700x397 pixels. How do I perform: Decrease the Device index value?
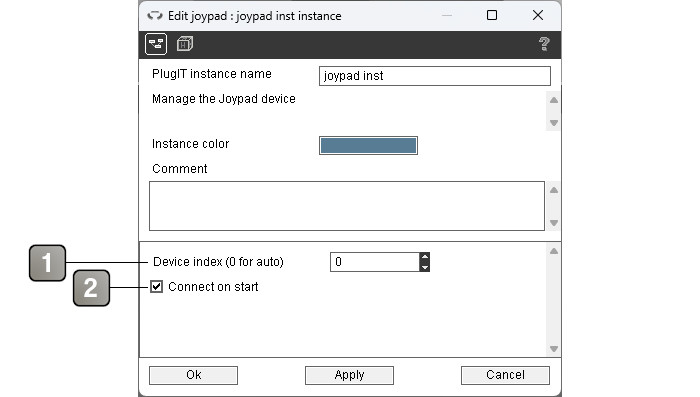click(425, 267)
